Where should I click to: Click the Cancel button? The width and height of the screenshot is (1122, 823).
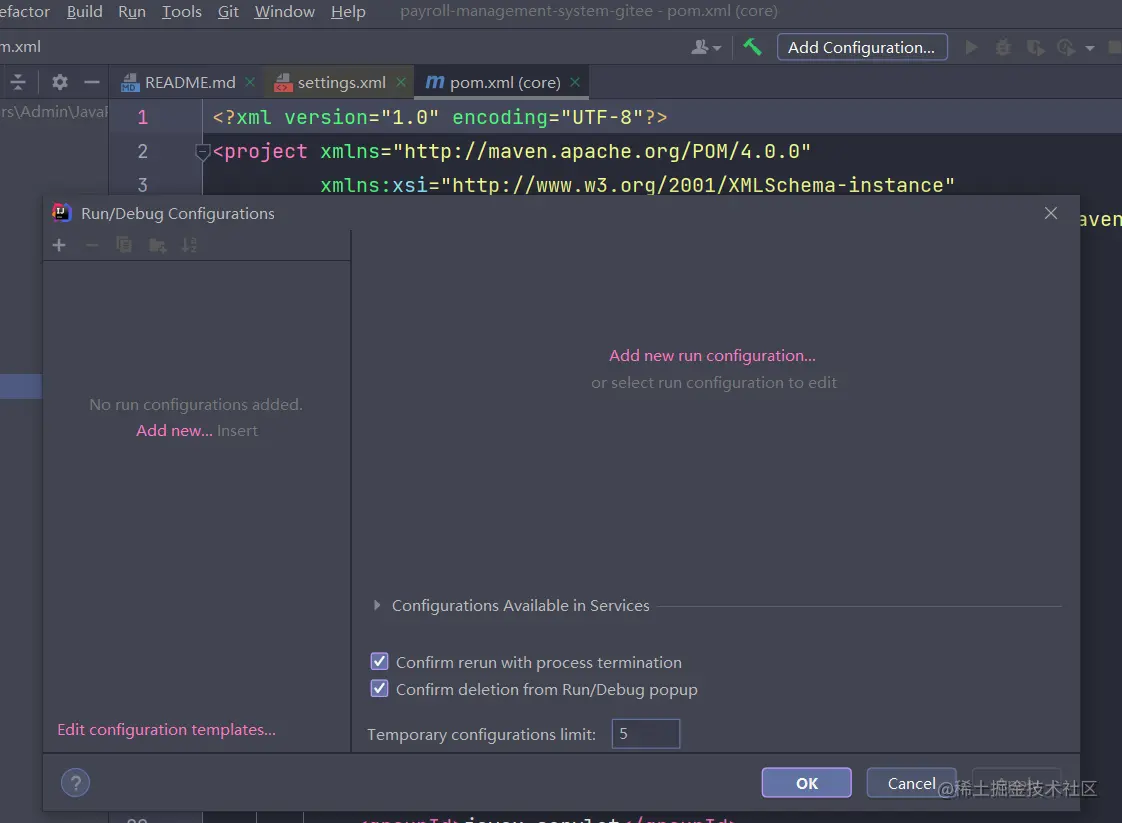click(911, 783)
